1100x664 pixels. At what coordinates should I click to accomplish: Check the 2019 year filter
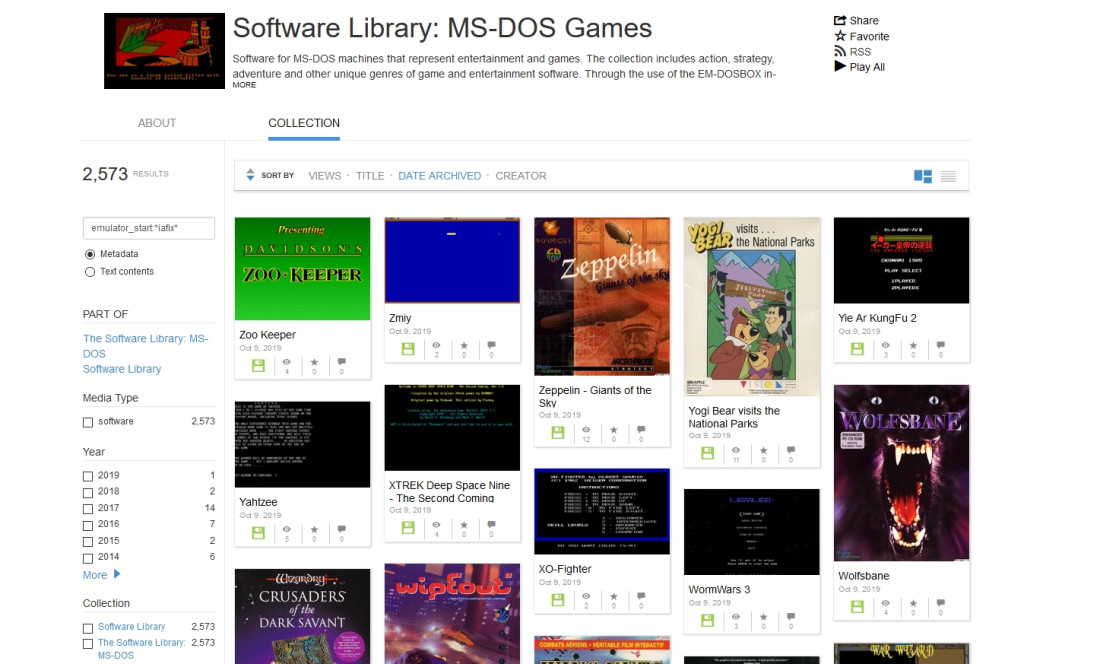[88, 476]
